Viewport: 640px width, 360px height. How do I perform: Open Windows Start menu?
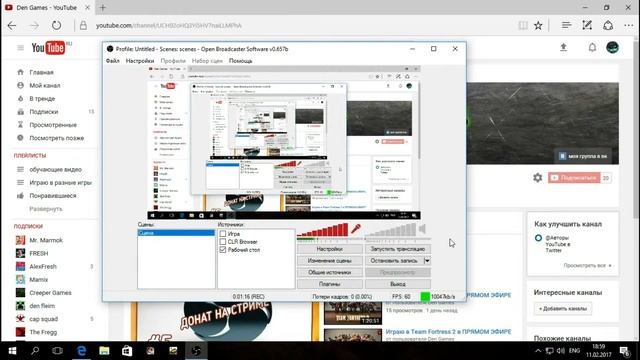(12, 351)
